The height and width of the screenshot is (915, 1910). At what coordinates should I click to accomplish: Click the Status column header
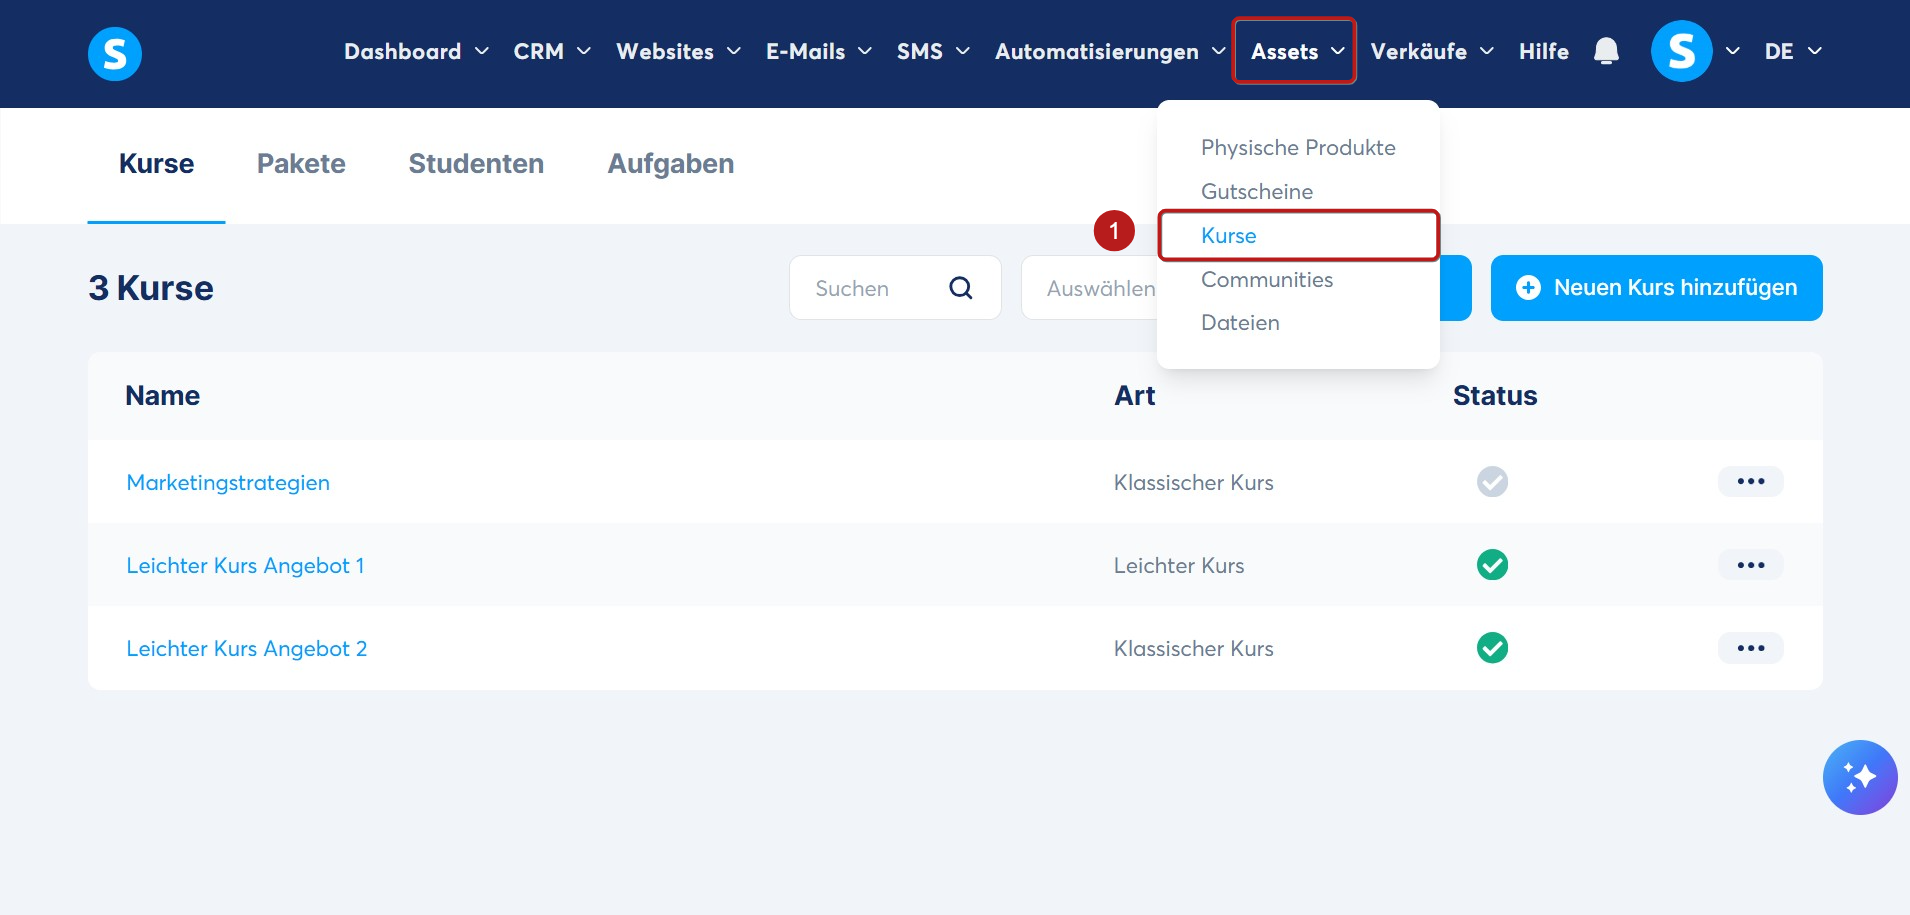tap(1495, 396)
